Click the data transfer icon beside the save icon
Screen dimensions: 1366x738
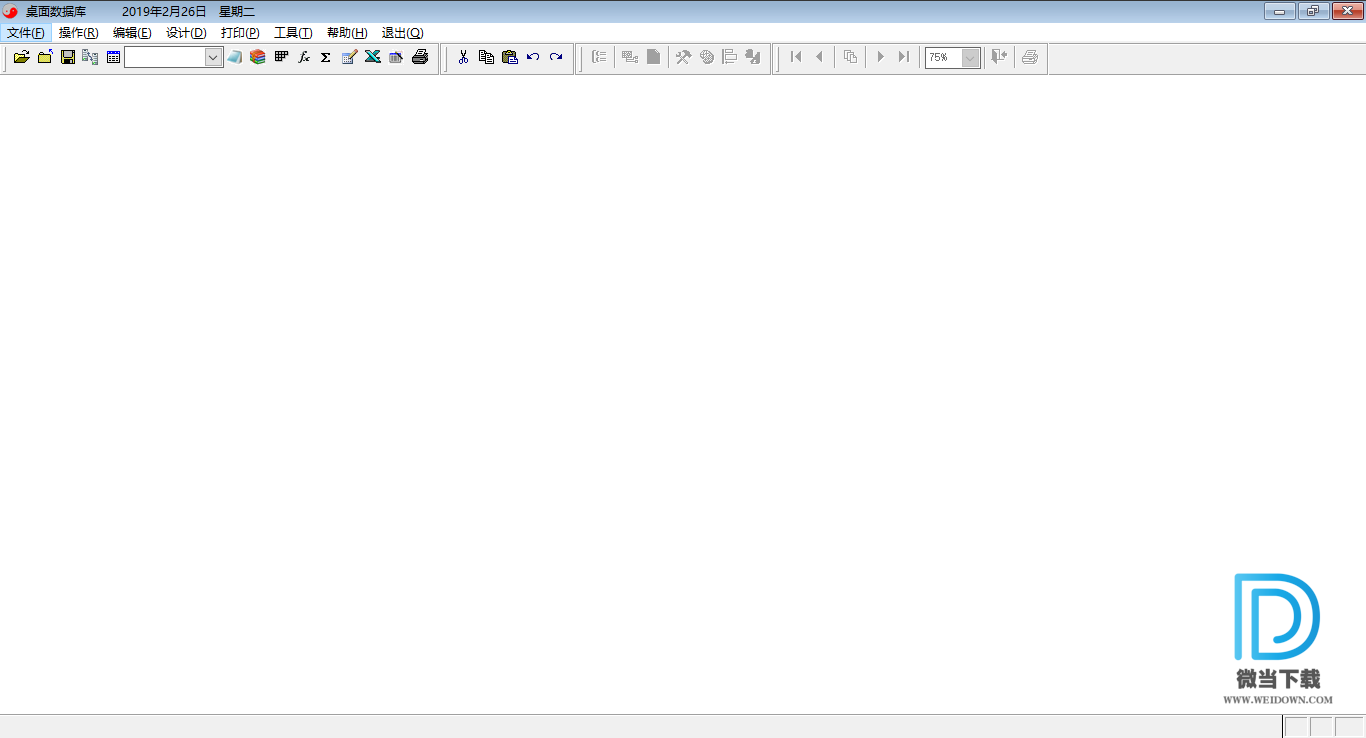90,57
